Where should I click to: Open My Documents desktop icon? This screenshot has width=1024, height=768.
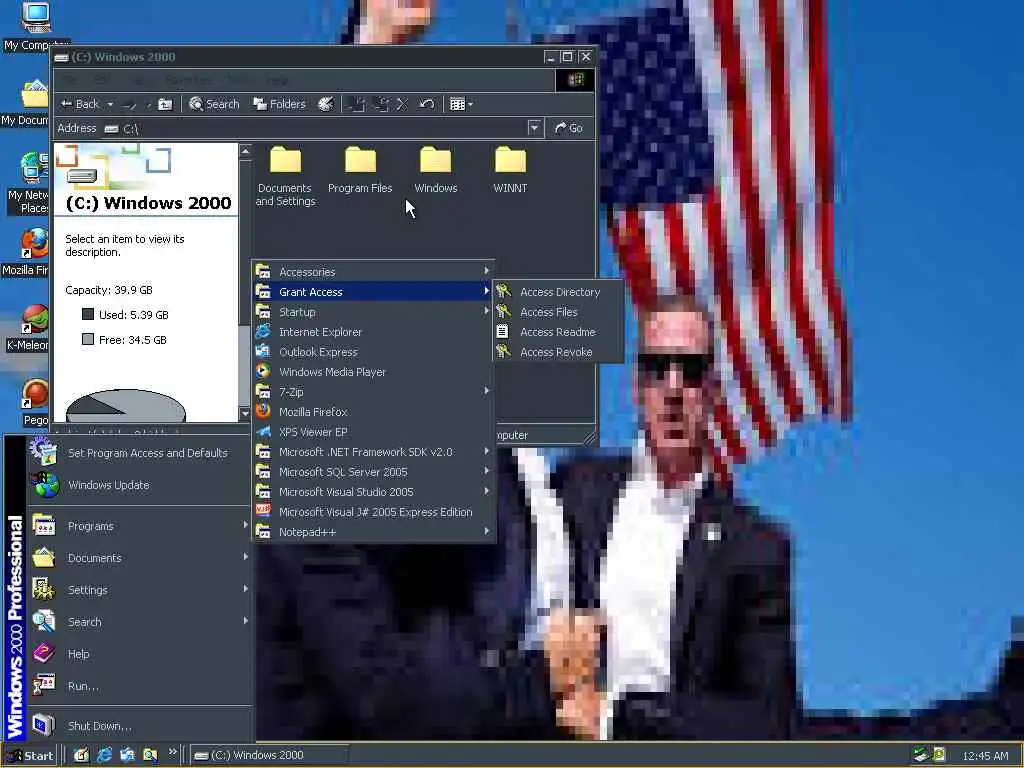[26, 103]
